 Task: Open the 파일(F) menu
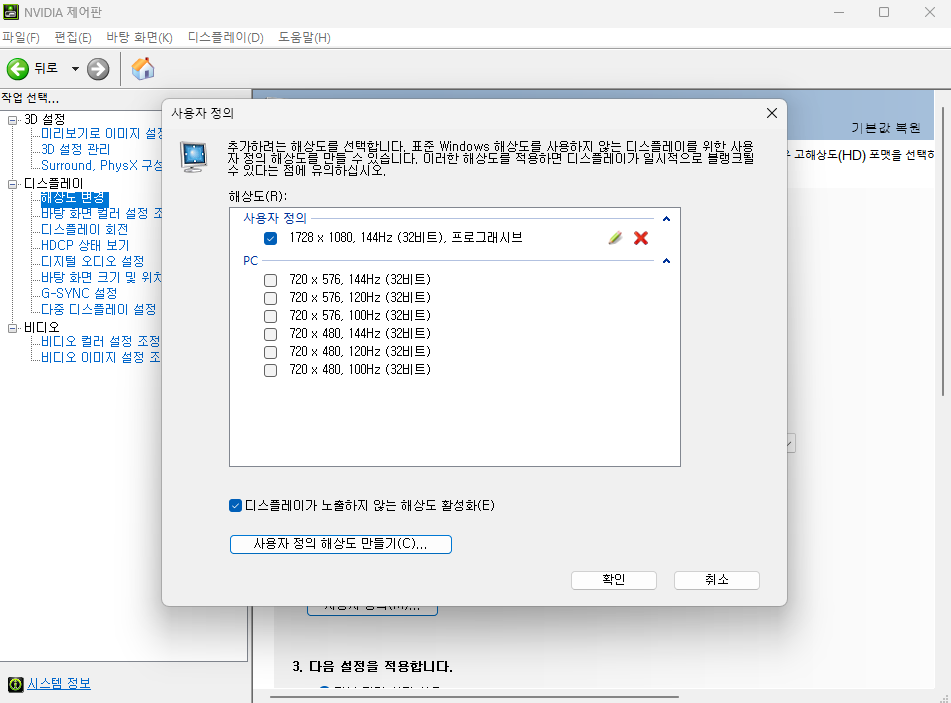click(21, 38)
